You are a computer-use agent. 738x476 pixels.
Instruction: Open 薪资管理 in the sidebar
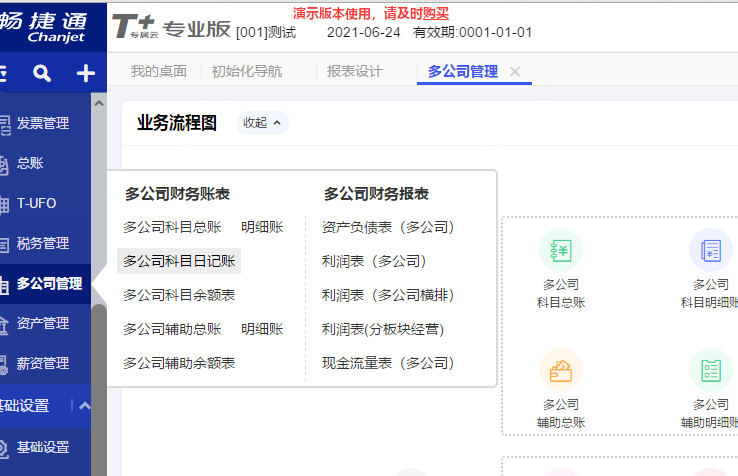coord(43,363)
